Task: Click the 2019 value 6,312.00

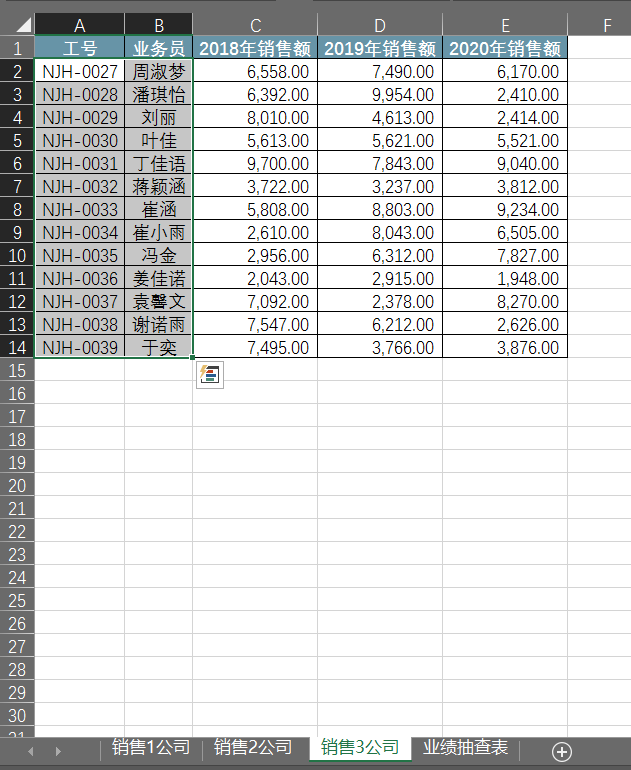Action: click(380, 255)
